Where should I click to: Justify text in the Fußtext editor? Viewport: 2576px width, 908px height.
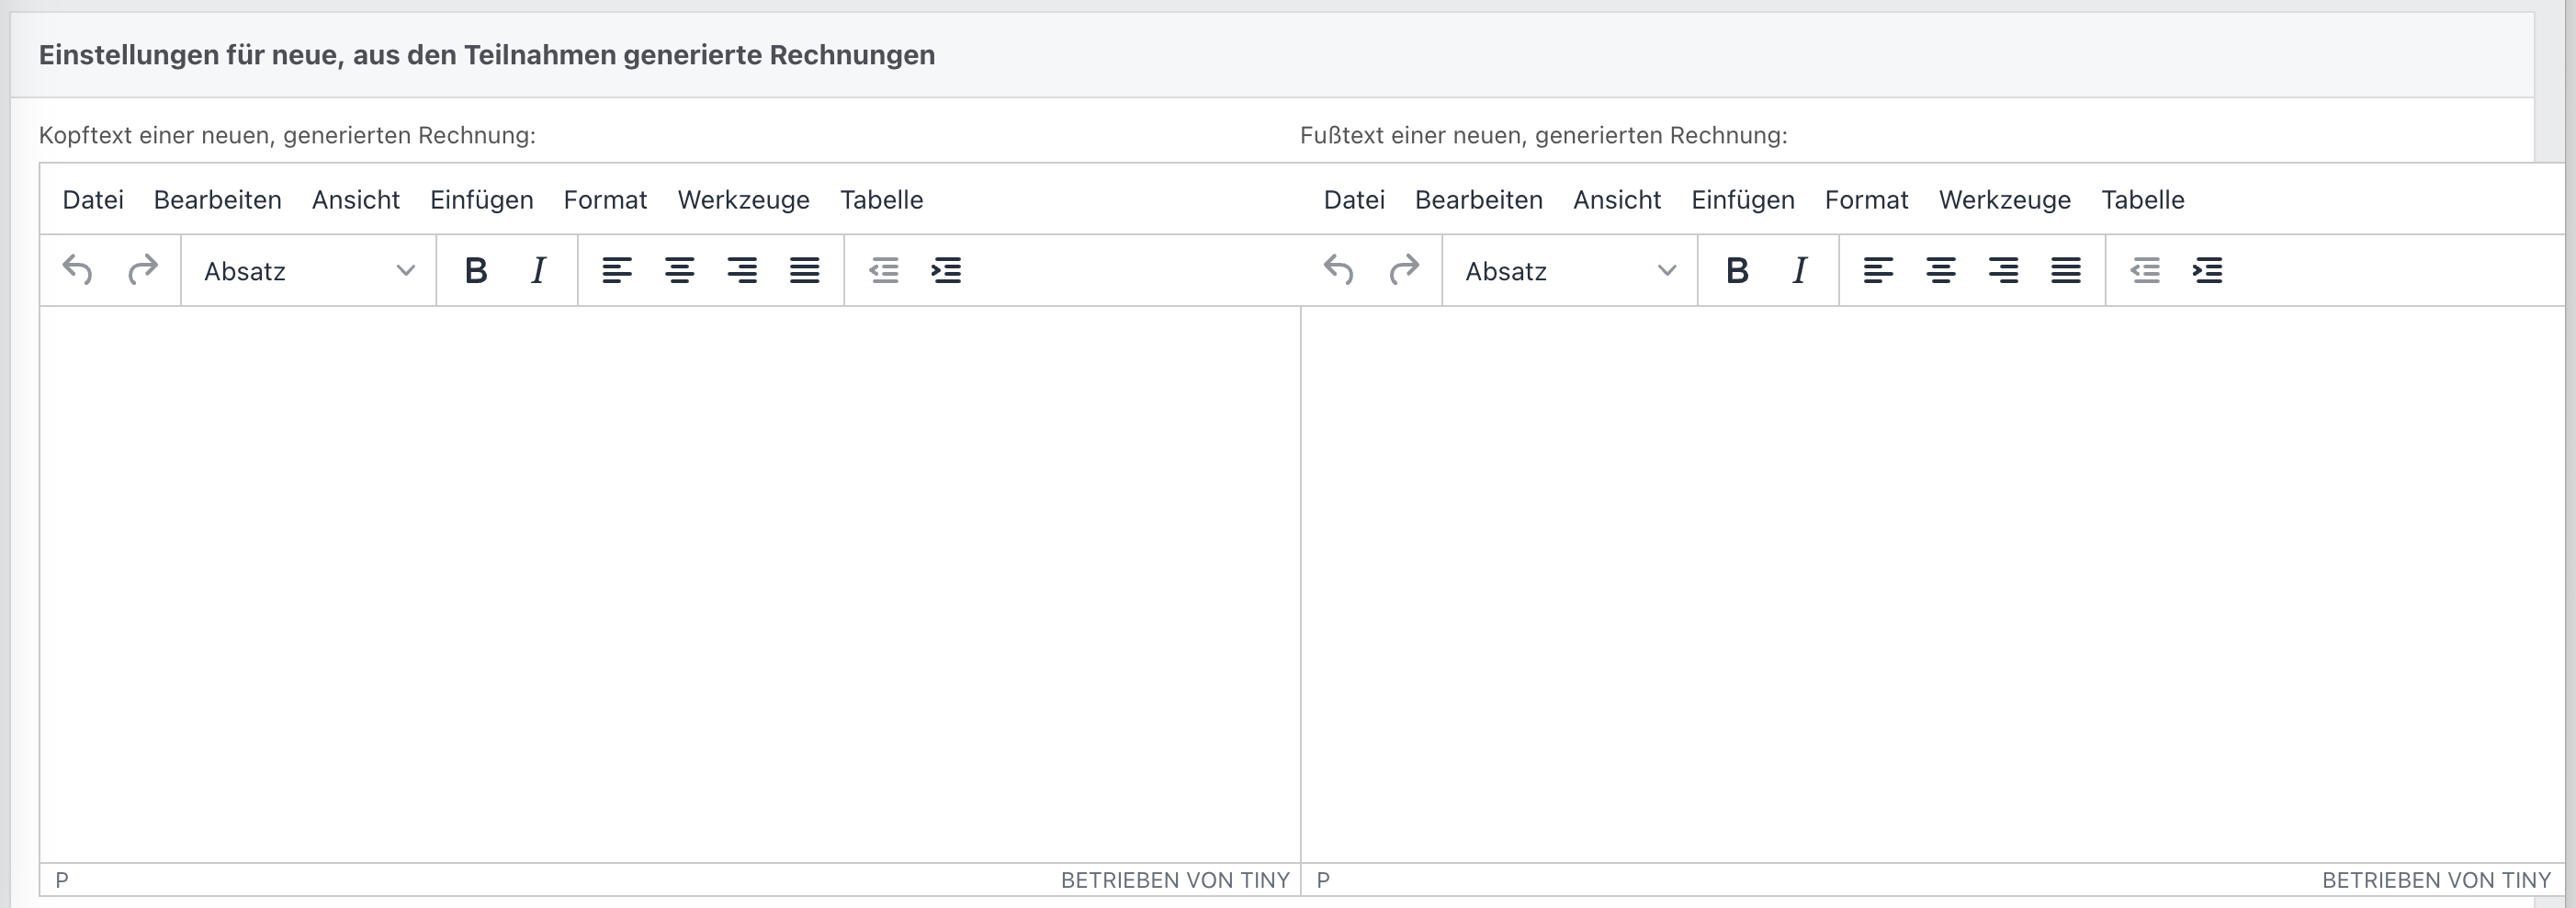(2066, 270)
